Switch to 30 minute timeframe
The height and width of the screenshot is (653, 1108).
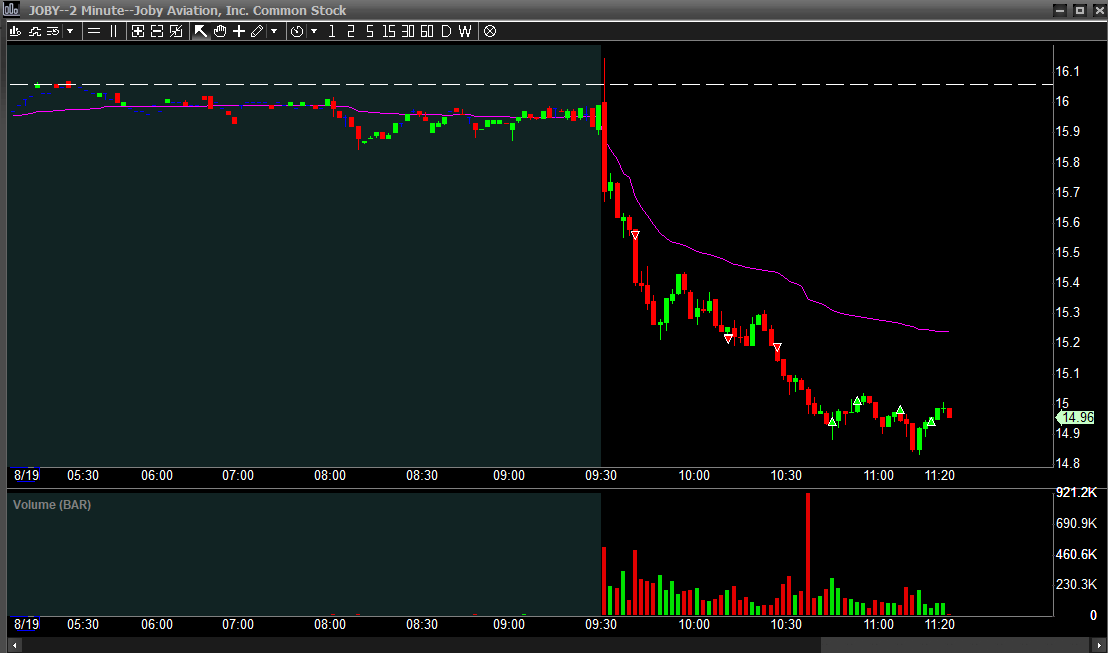click(x=408, y=31)
